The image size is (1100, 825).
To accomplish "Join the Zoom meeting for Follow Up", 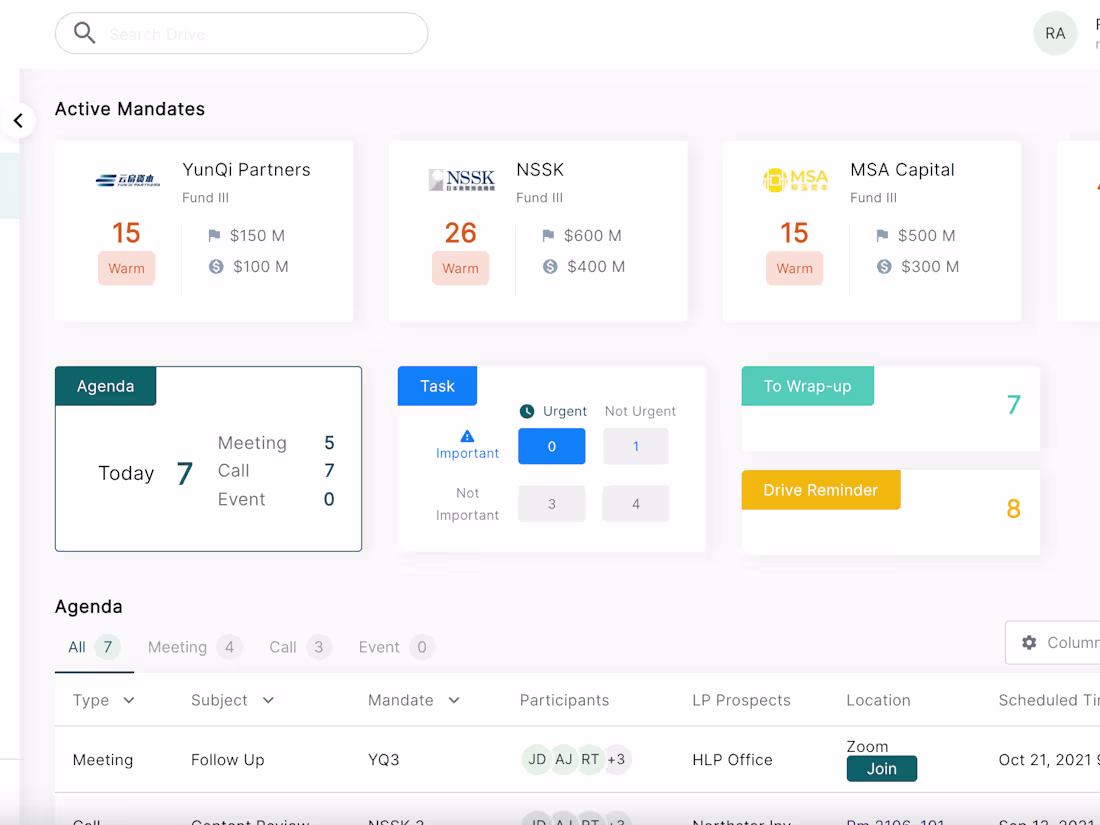I will pyautogui.click(x=881, y=768).
